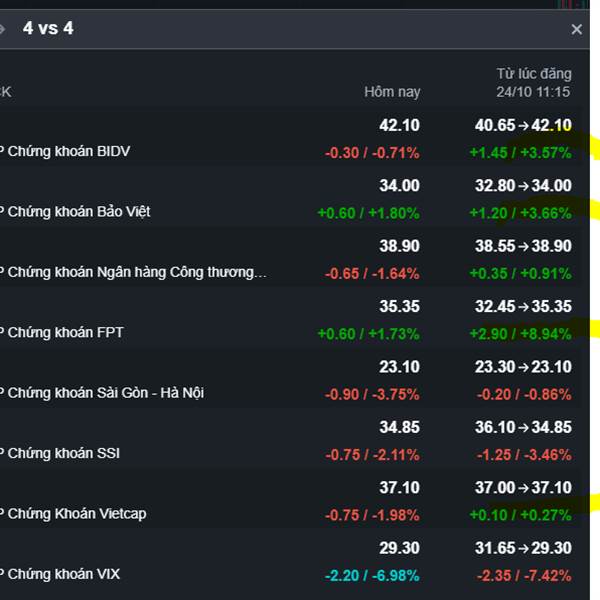Select the Chứng Khoán Vietcap row
This screenshot has height=600, width=600.
(x=76, y=514)
